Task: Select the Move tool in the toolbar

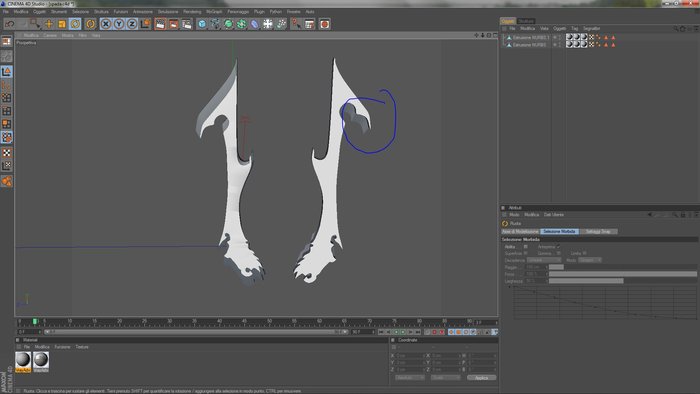Action: [x=49, y=24]
